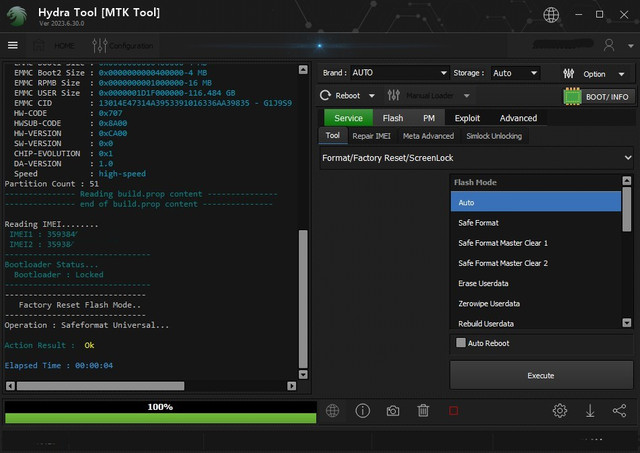The height and width of the screenshot is (453, 640).
Task: Open the Storage Auto dropdown
Action: (516, 73)
